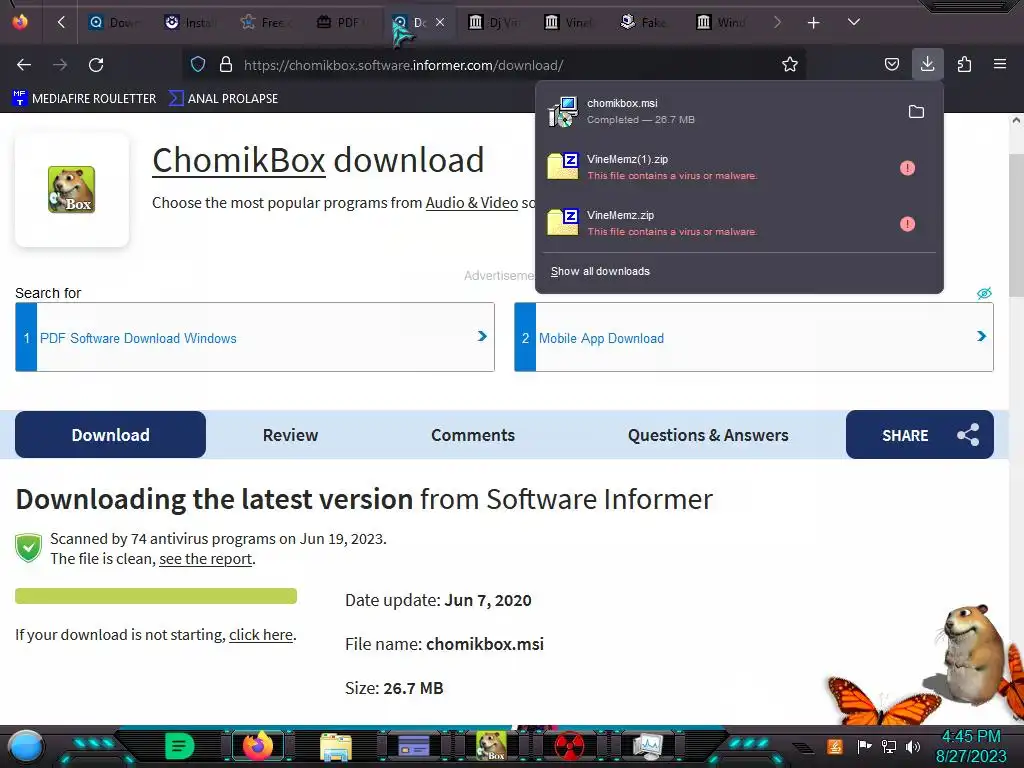Open the list all tabs dropdown
The height and width of the screenshot is (768, 1024).
(x=854, y=22)
